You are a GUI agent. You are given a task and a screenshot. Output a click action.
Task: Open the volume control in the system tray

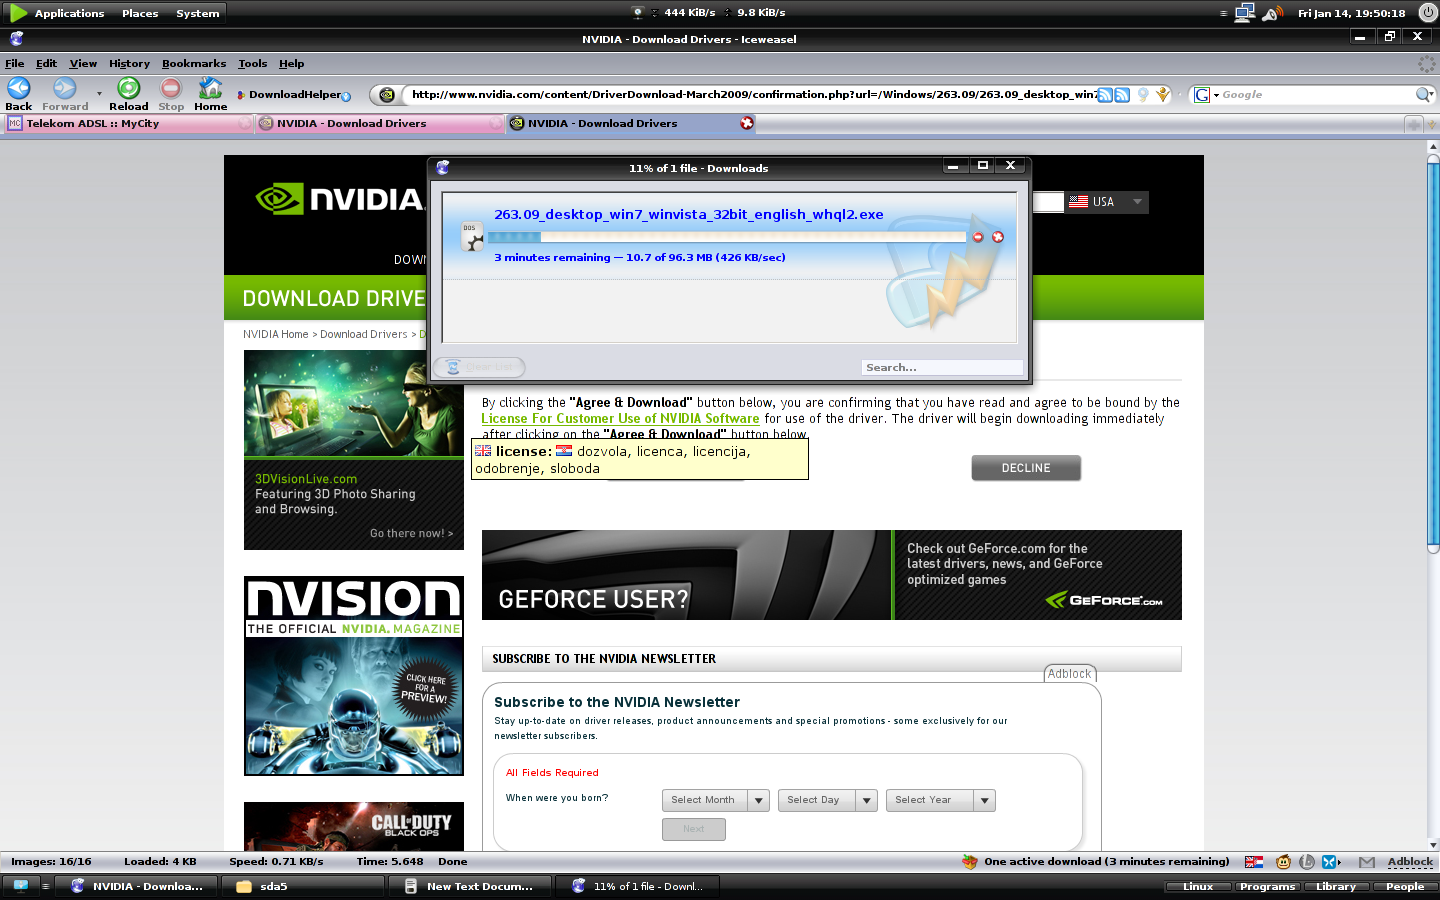[x=1273, y=13]
